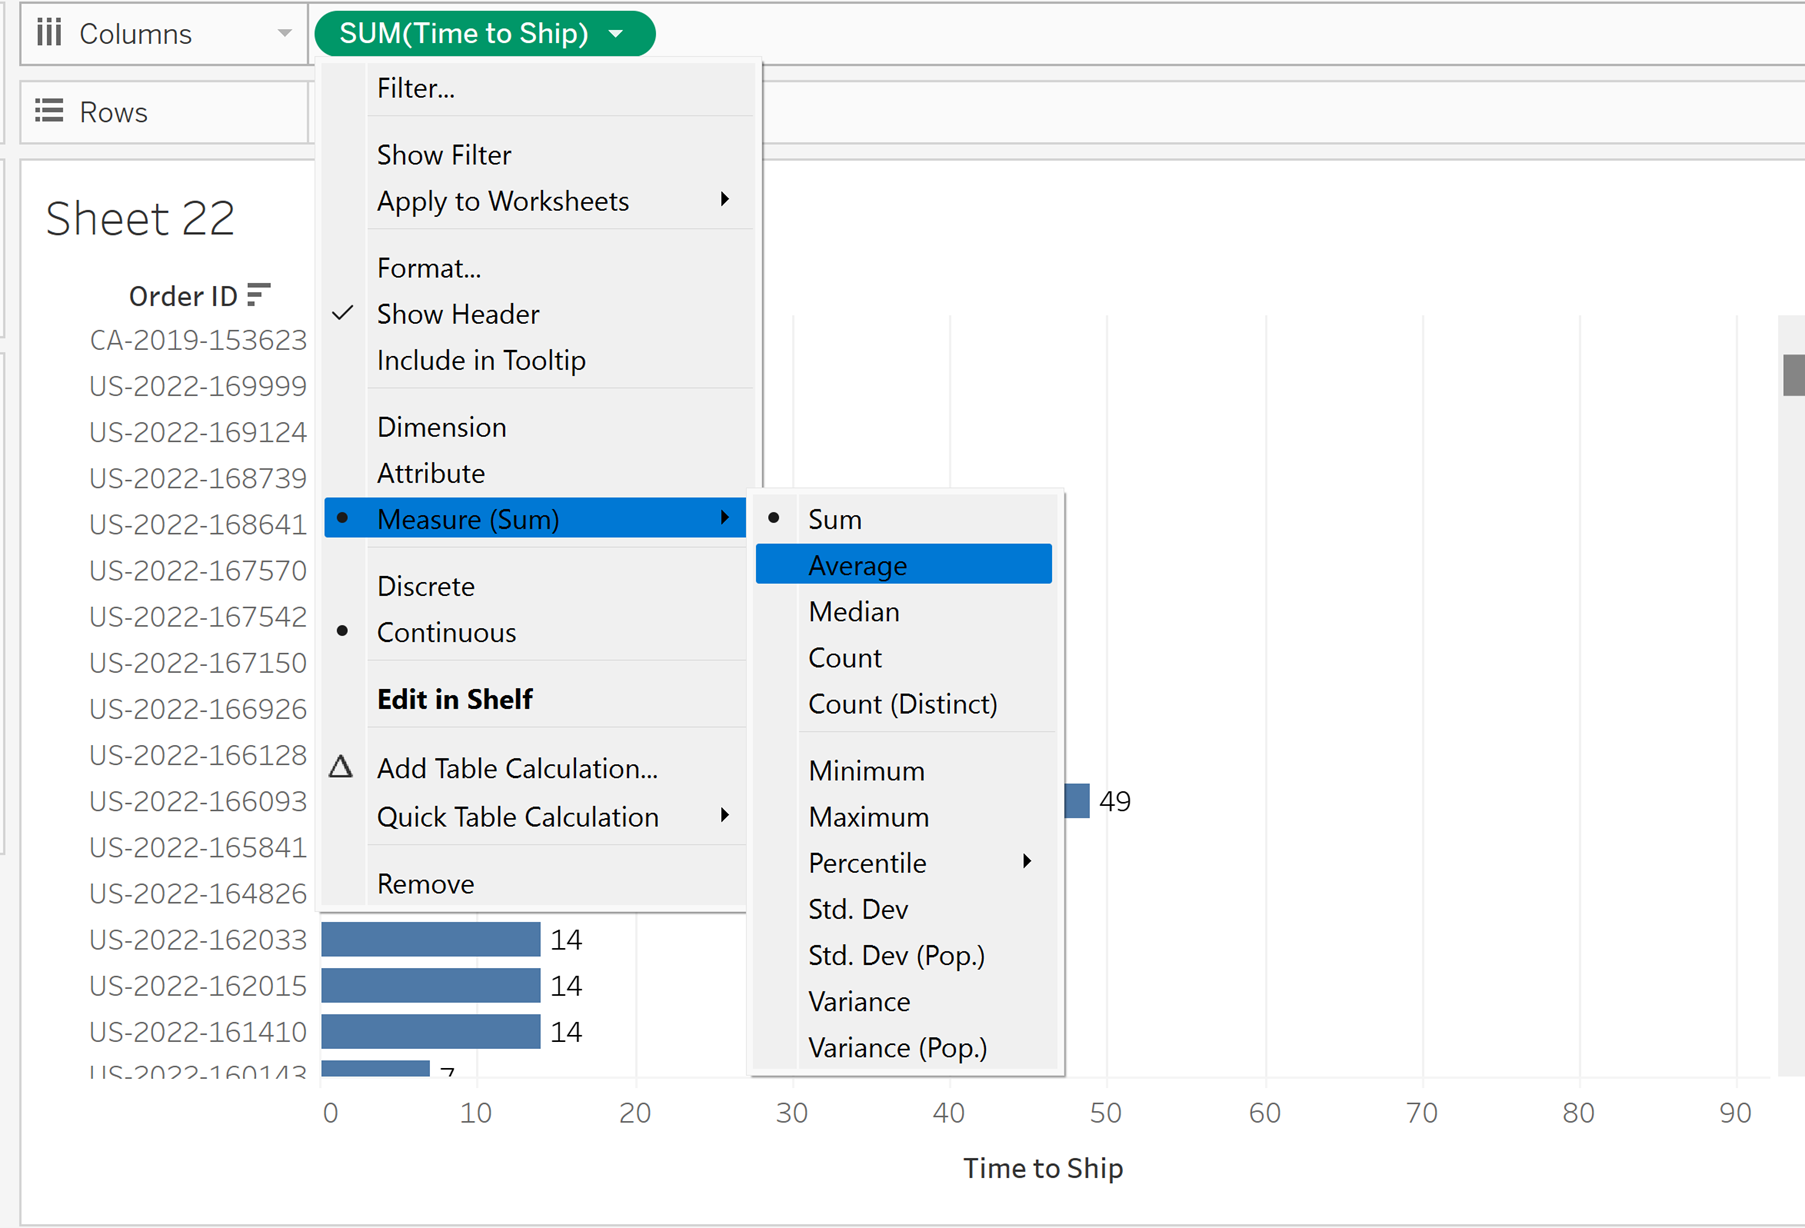
Task: Expand the Columns shelf dropdown arrow
Action: [285, 34]
